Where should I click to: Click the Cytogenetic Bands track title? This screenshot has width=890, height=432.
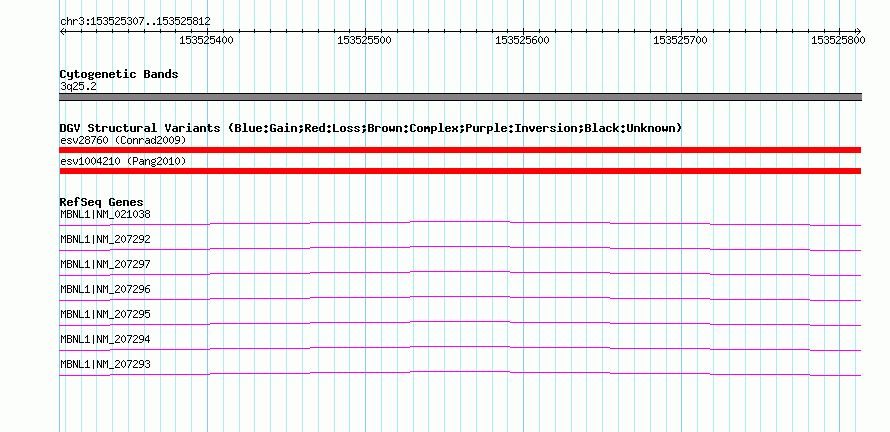point(119,74)
